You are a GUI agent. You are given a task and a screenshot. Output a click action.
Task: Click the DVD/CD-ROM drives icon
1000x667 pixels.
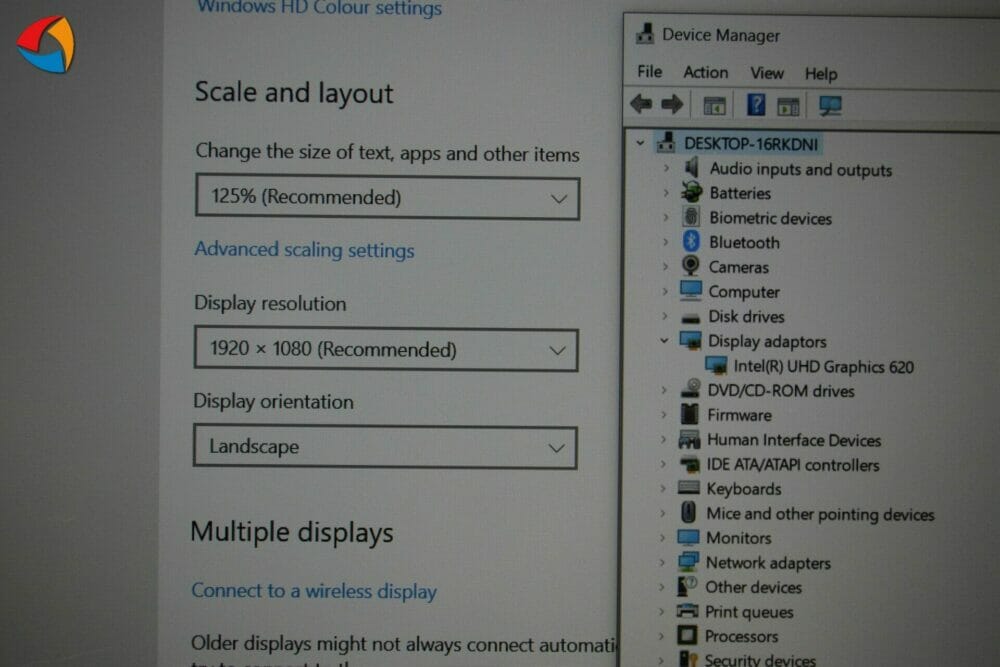click(691, 389)
